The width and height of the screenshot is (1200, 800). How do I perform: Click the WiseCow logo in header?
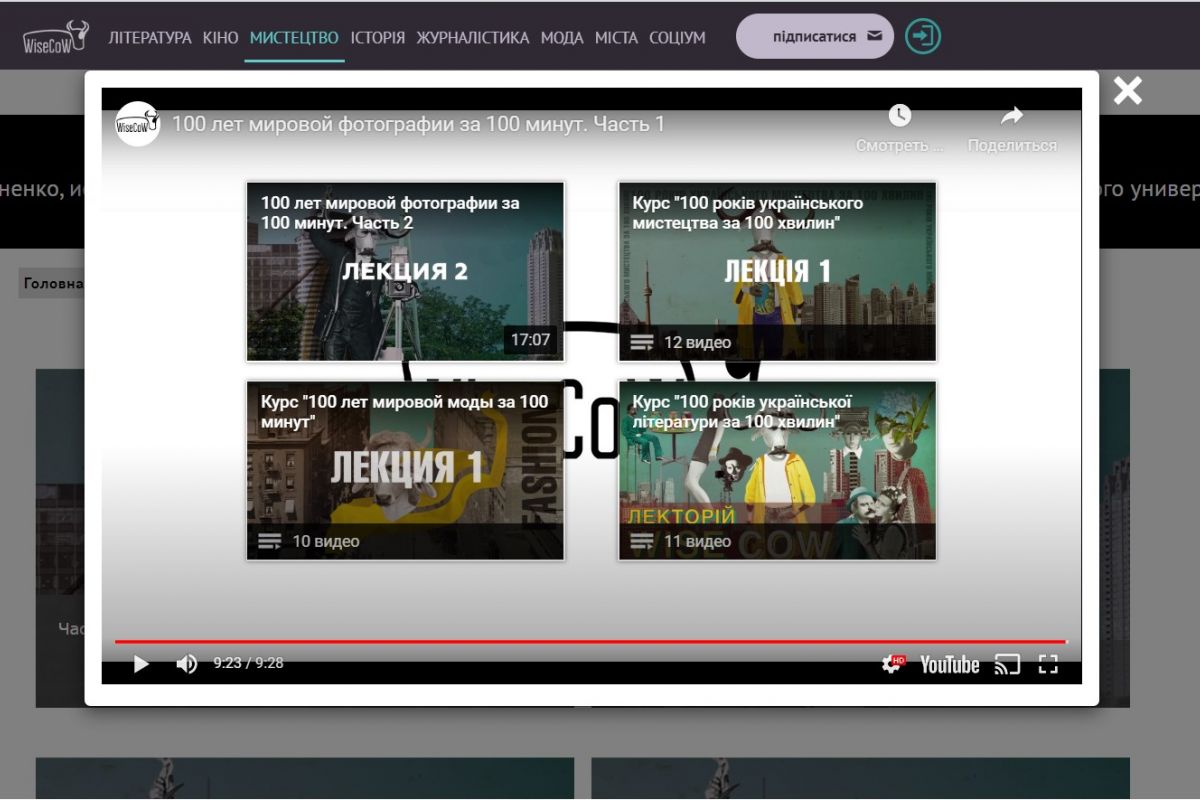coord(55,37)
